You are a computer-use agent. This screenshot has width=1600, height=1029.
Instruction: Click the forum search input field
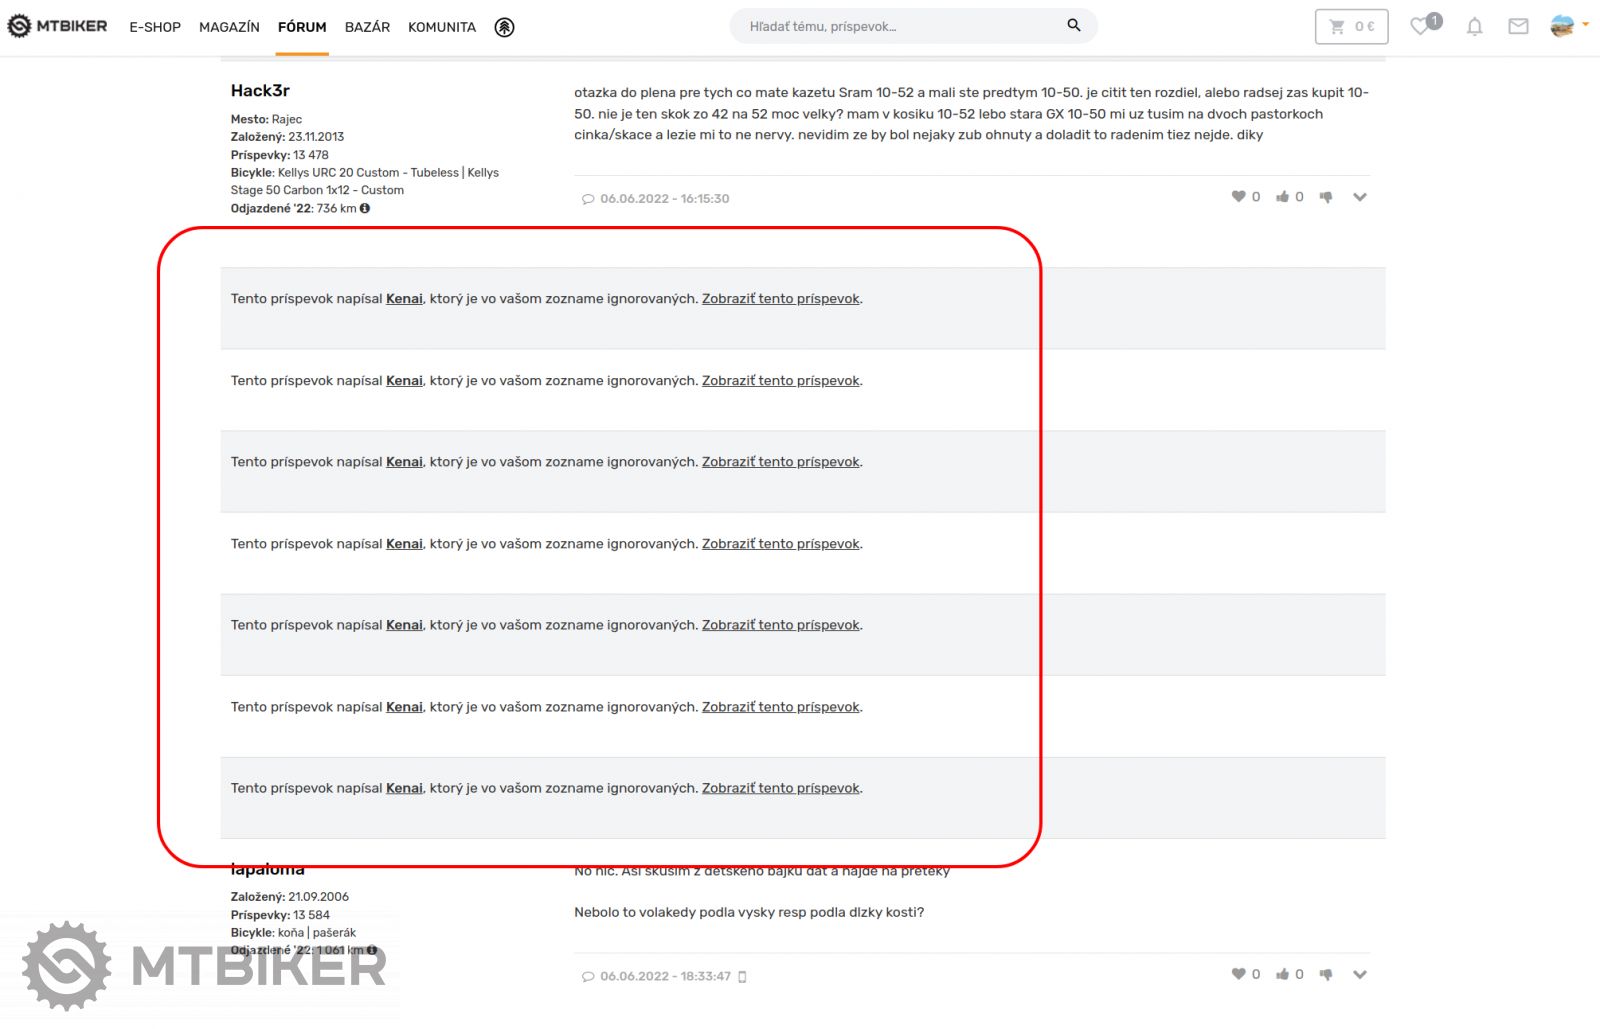pyautogui.click(x=900, y=26)
